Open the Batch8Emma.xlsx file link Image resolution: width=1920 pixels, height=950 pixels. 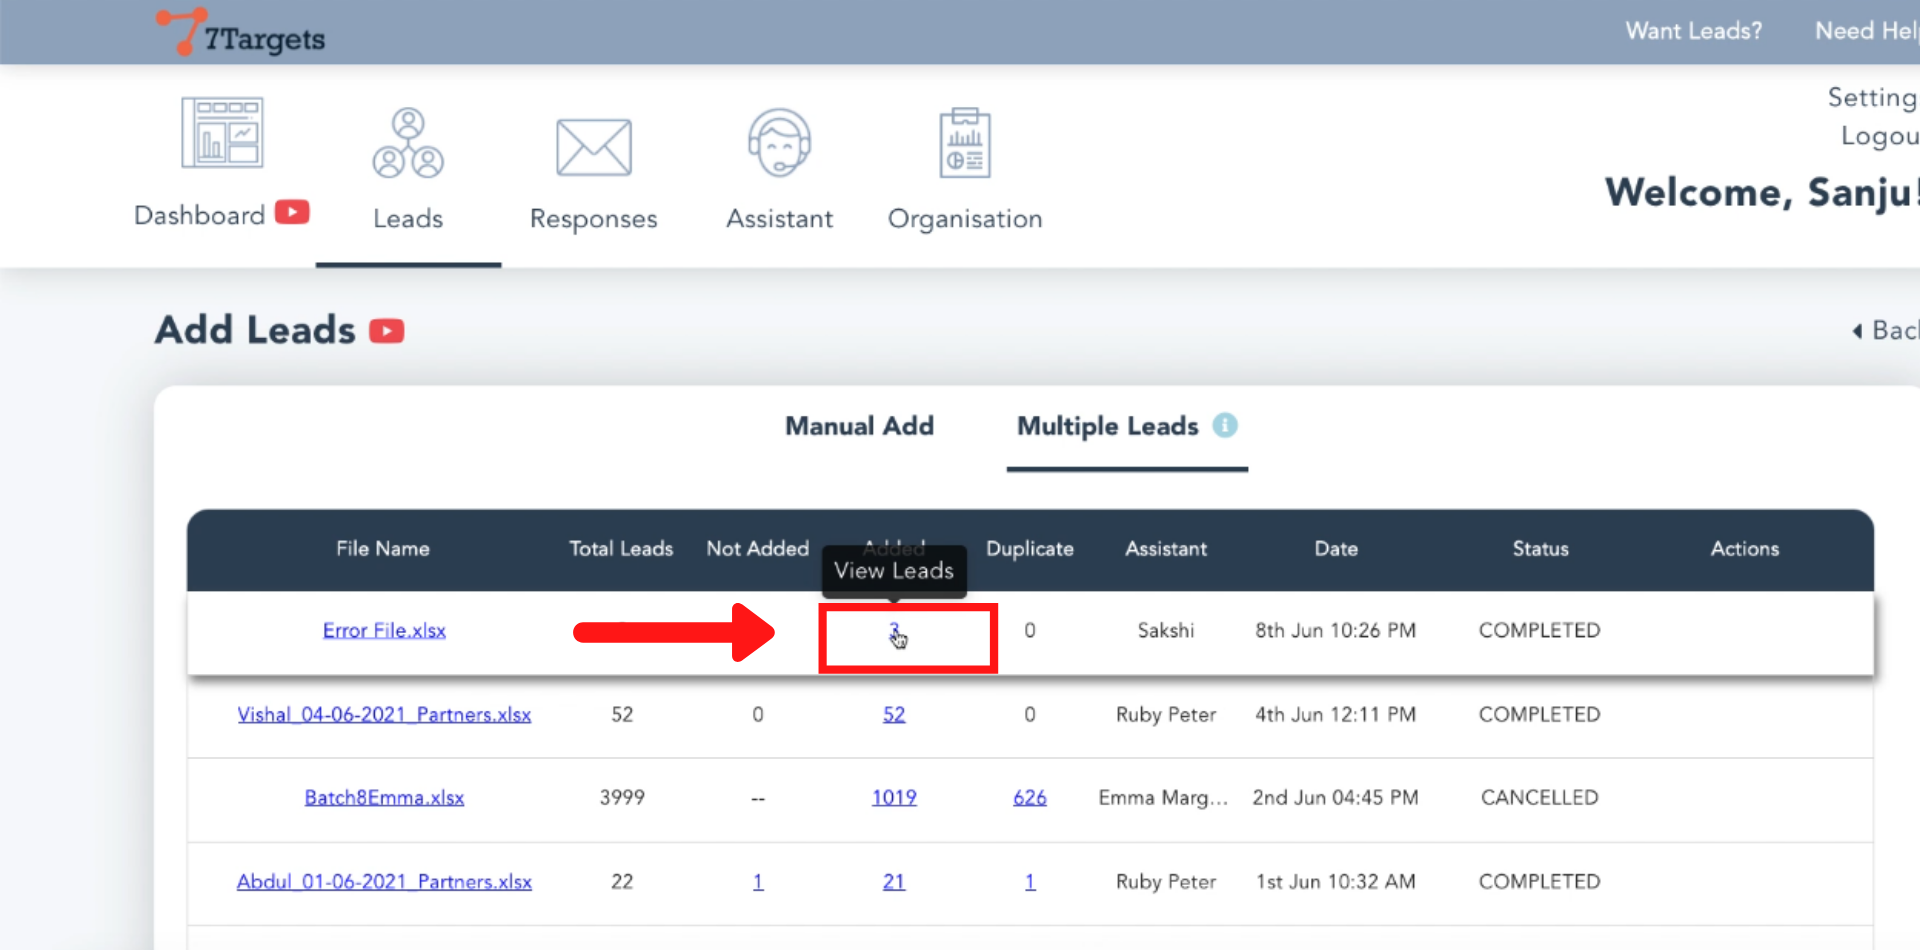coord(384,798)
